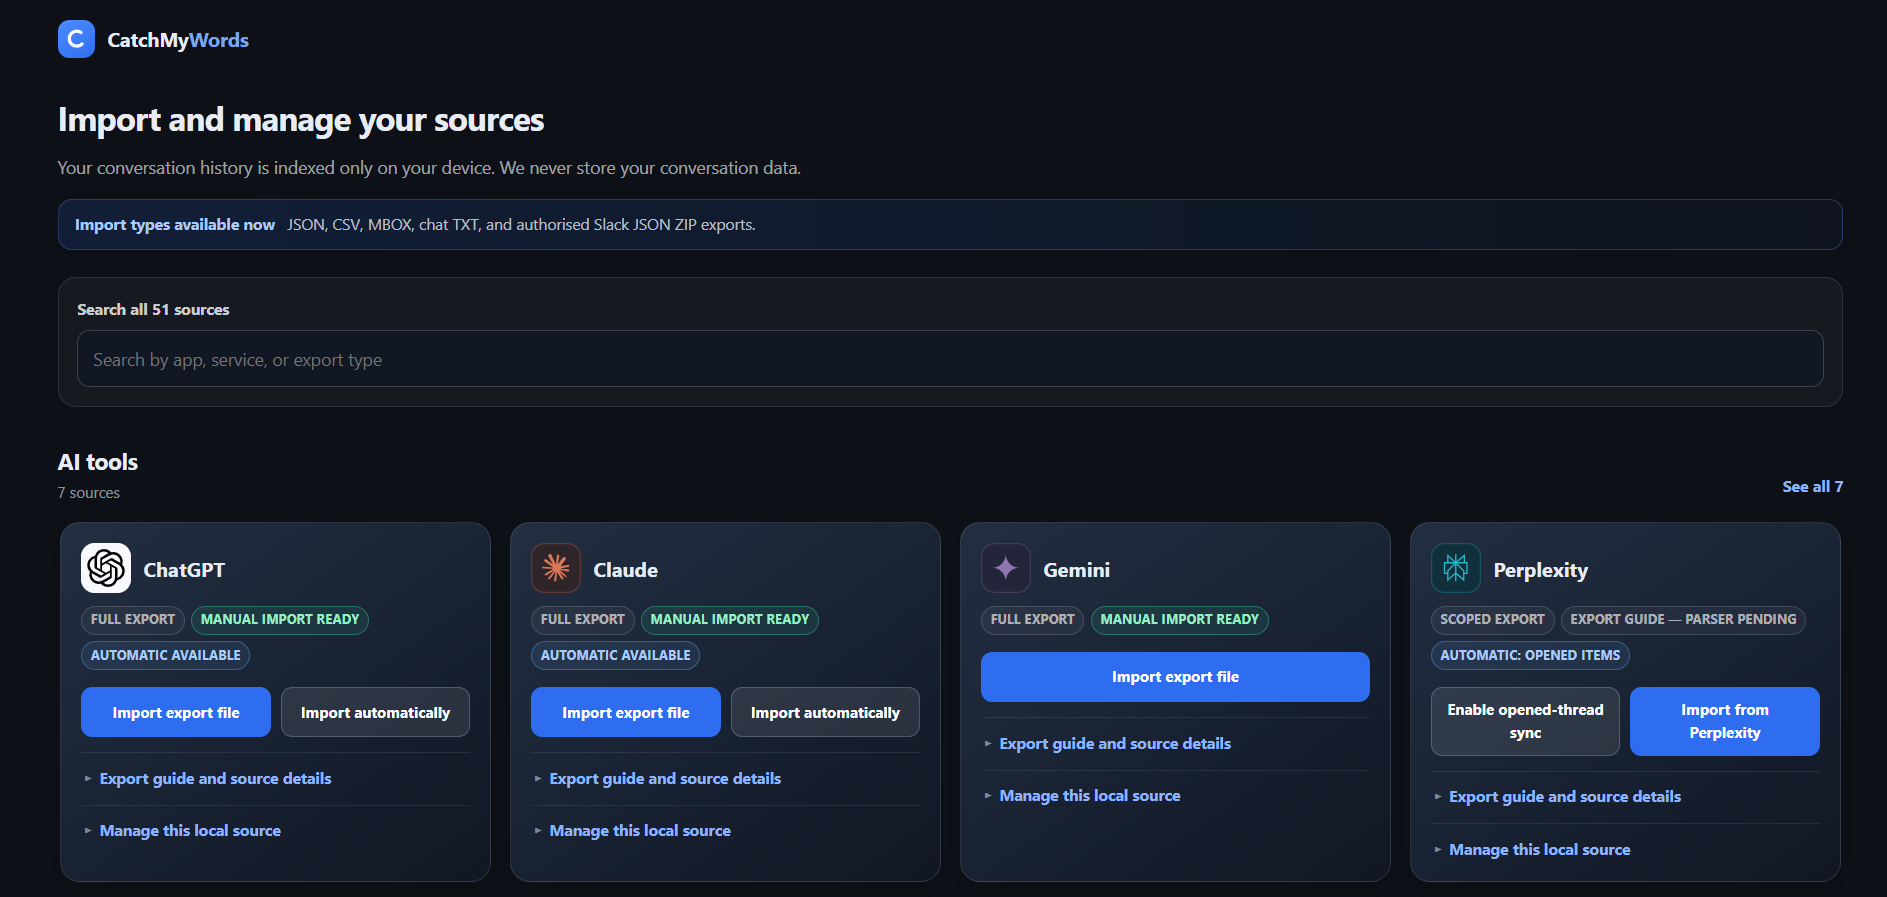Expand Manage this local source for Gemini
The height and width of the screenshot is (897, 1887).
click(x=1090, y=795)
